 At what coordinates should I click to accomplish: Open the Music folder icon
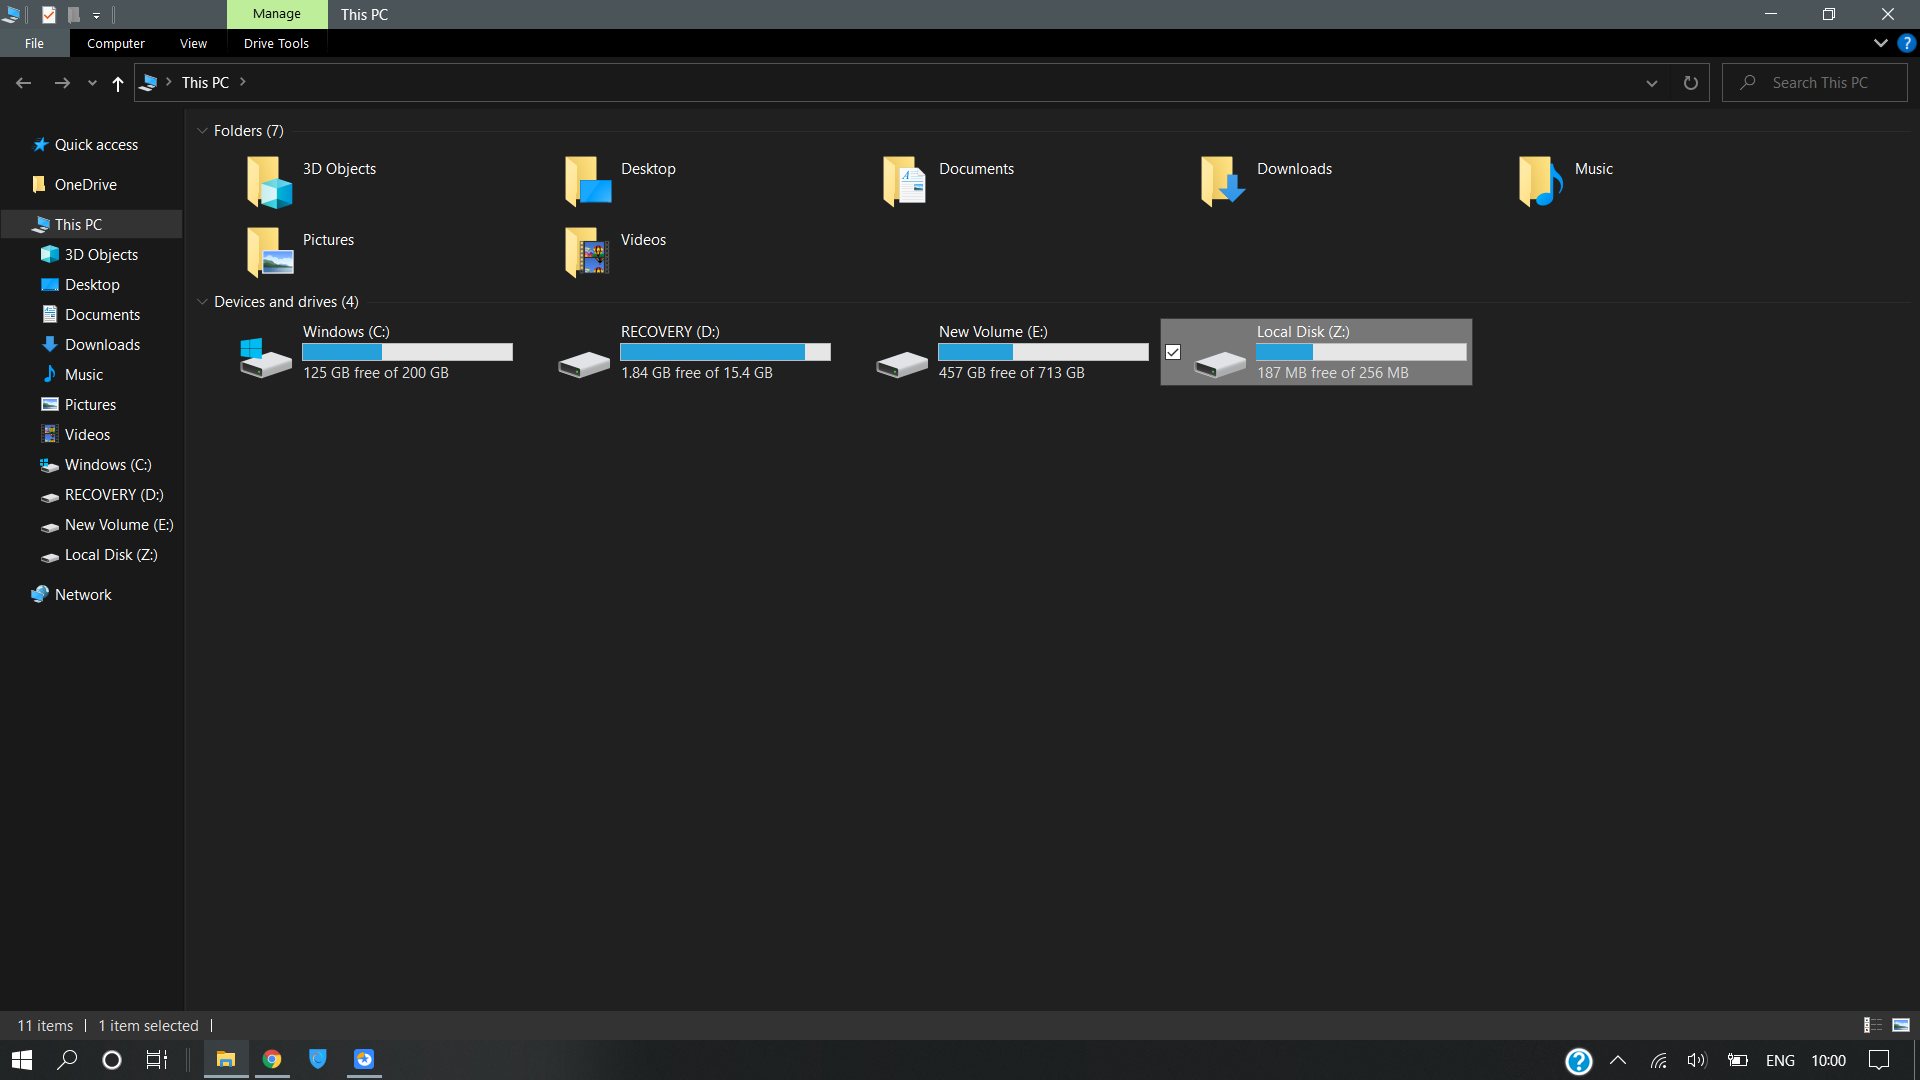pyautogui.click(x=1541, y=182)
